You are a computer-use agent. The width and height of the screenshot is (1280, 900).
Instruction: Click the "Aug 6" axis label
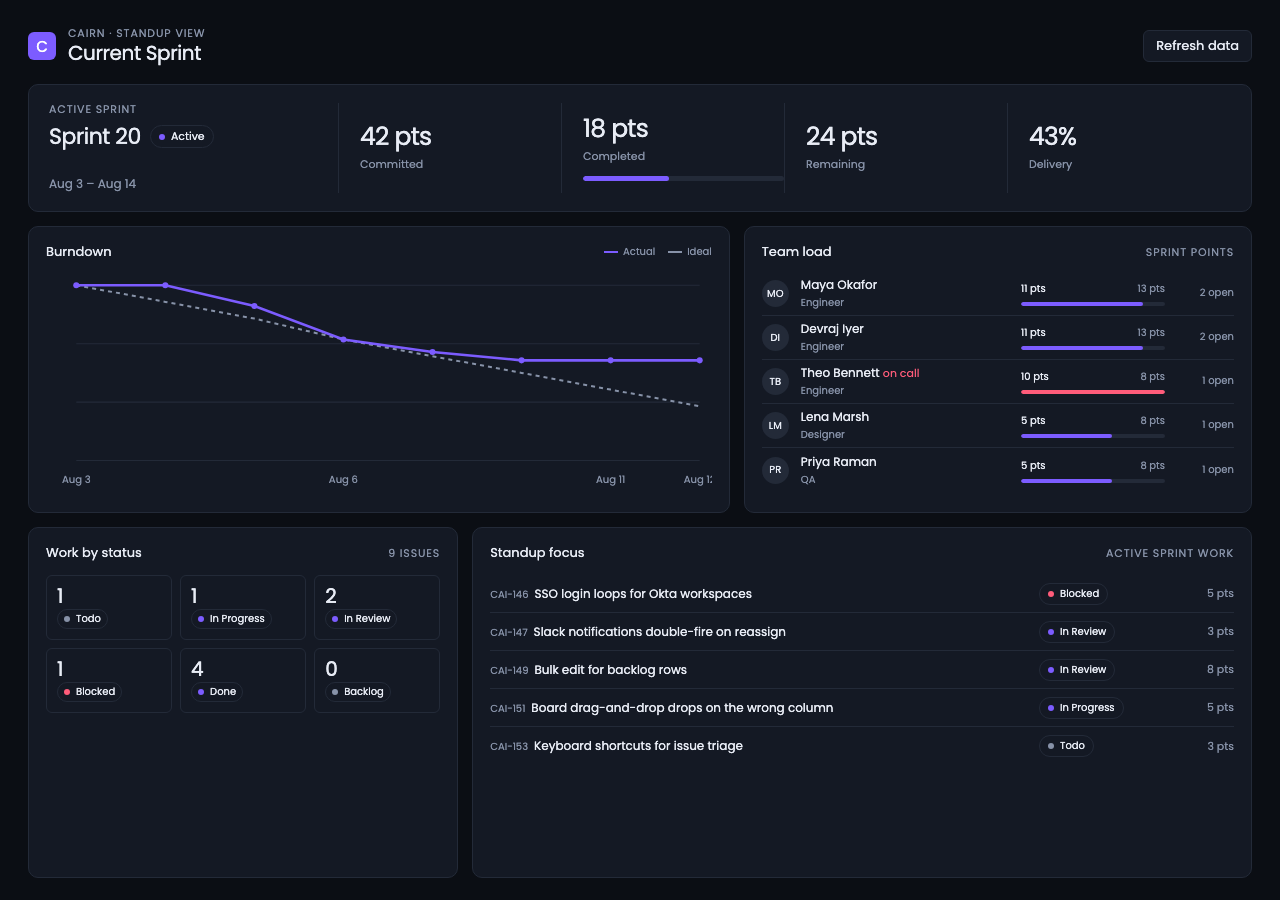[343, 480]
